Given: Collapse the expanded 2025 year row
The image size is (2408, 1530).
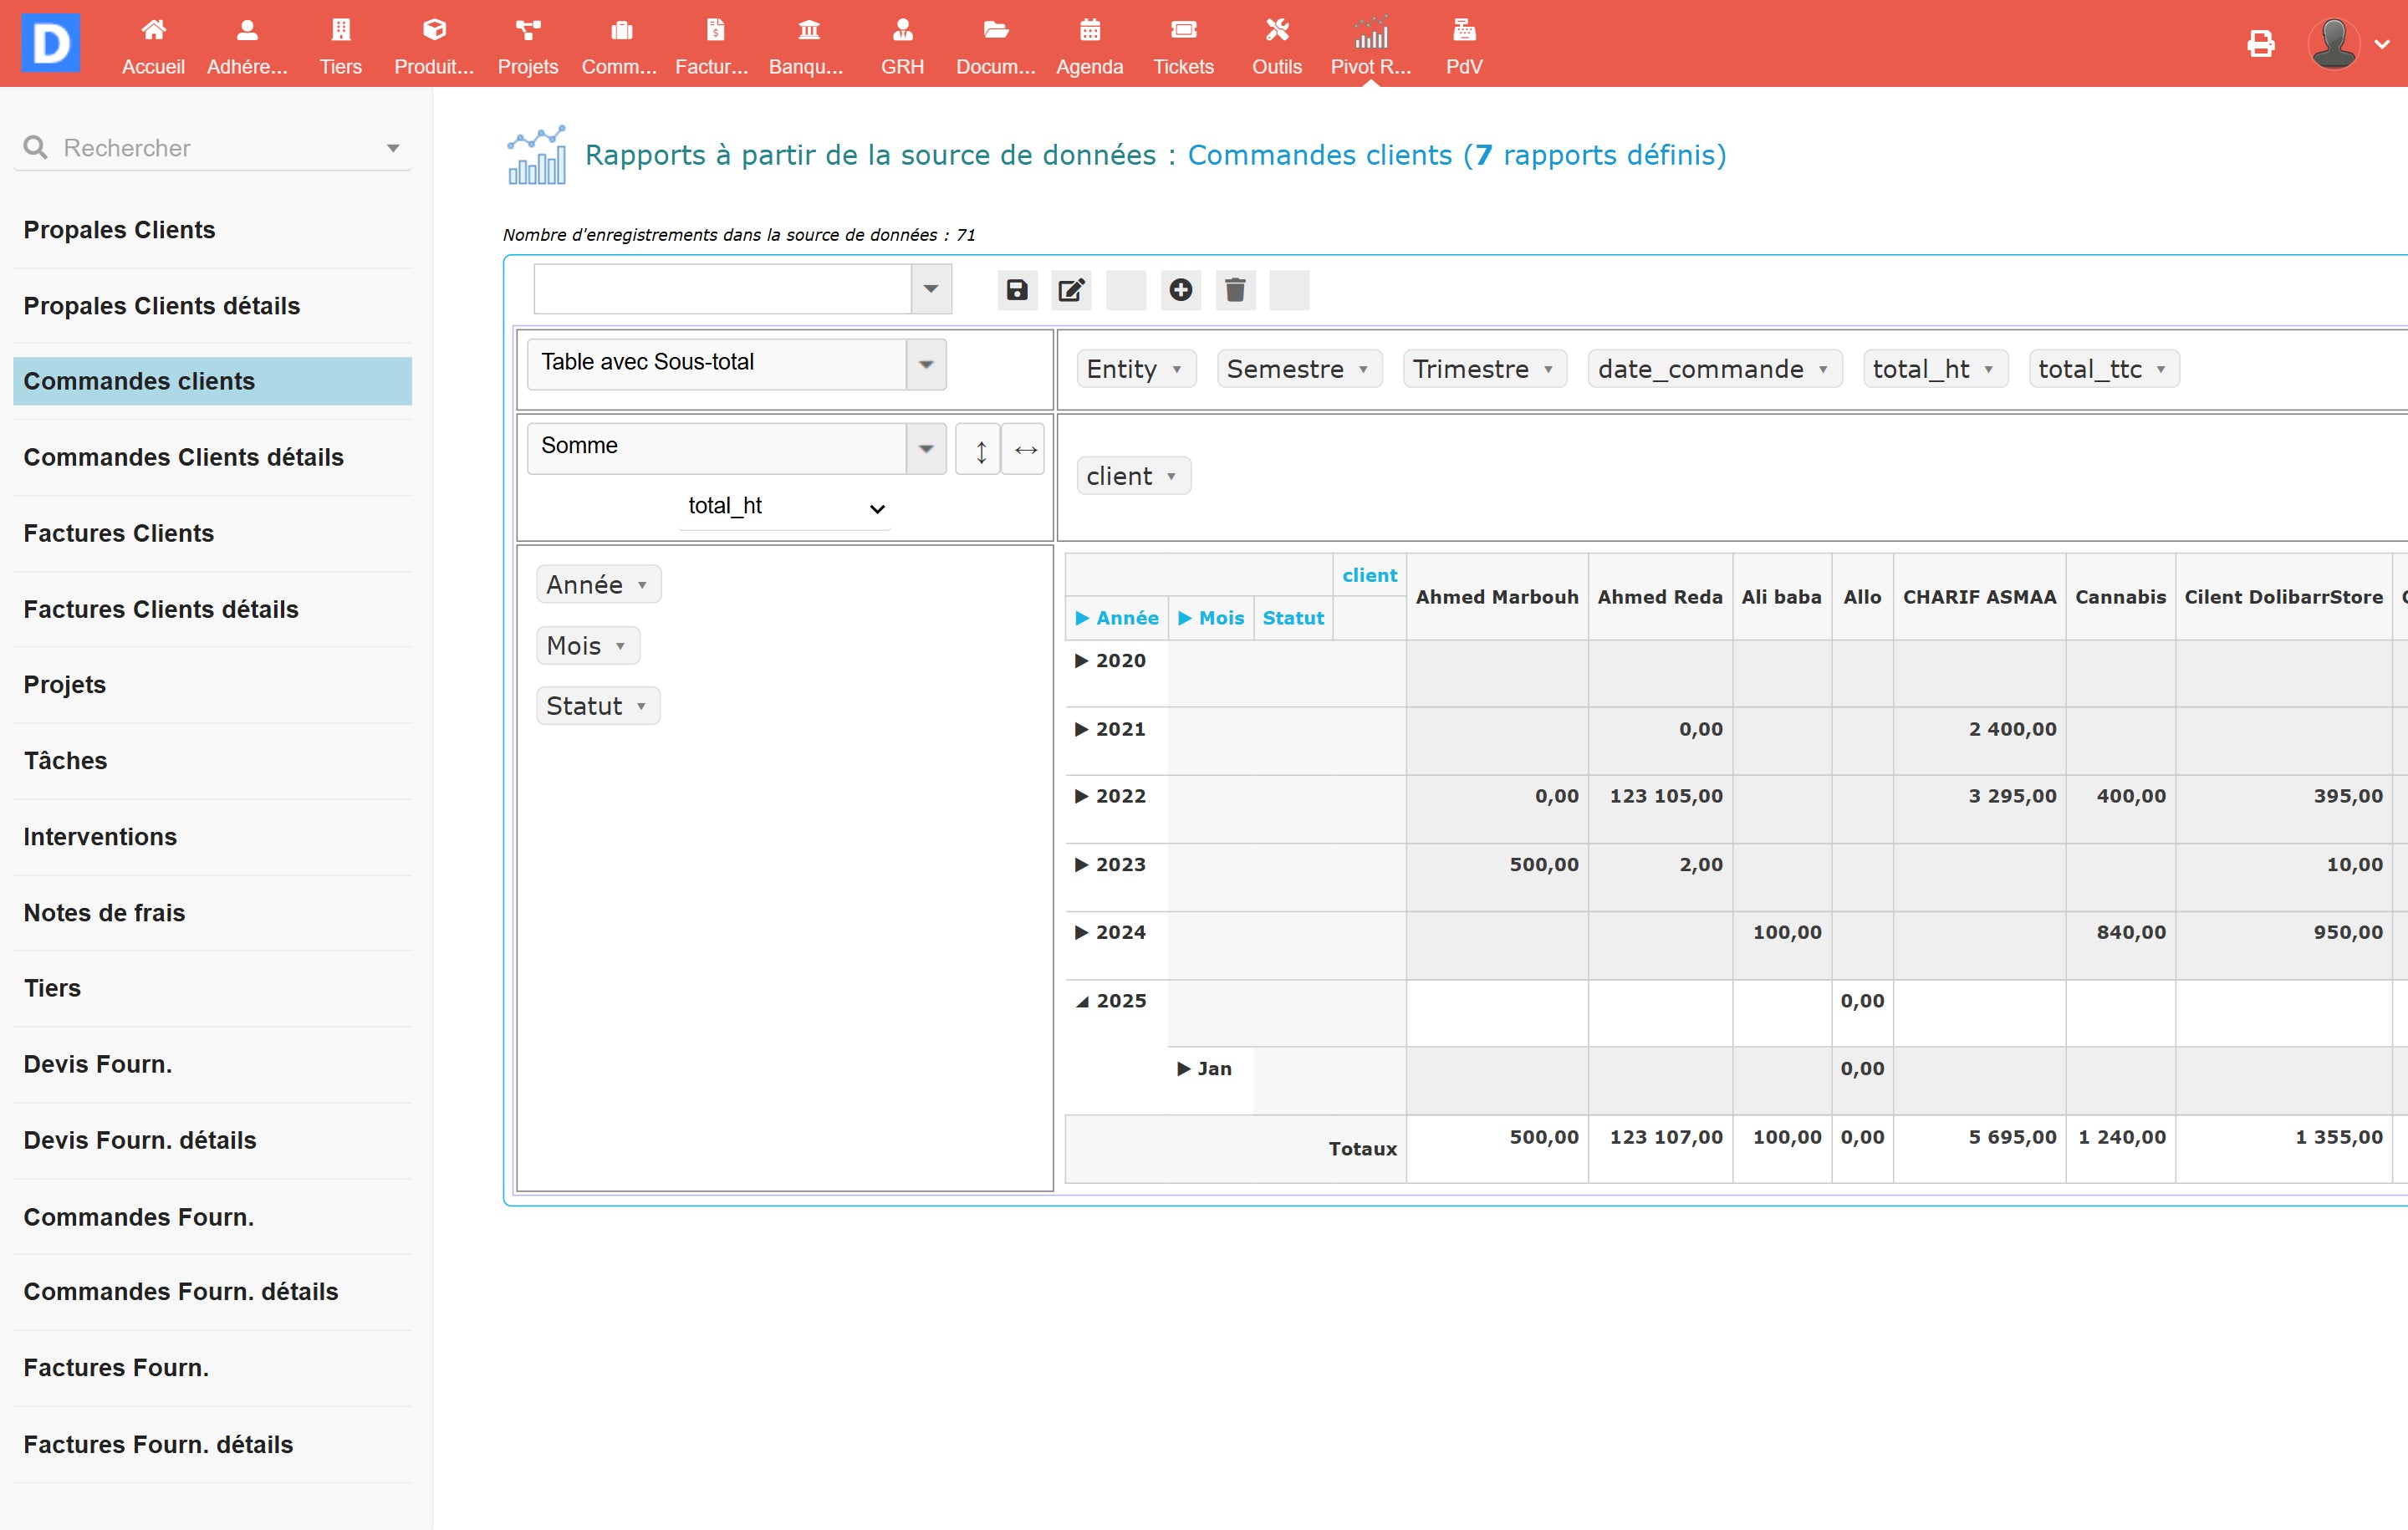Looking at the screenshot, I should click(x=1083, y=1001).
